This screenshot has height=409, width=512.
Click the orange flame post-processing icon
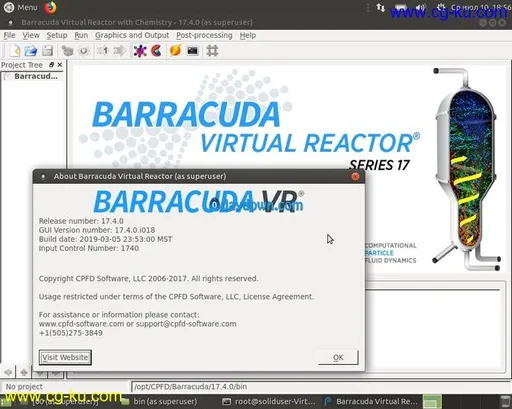(175, 51)
